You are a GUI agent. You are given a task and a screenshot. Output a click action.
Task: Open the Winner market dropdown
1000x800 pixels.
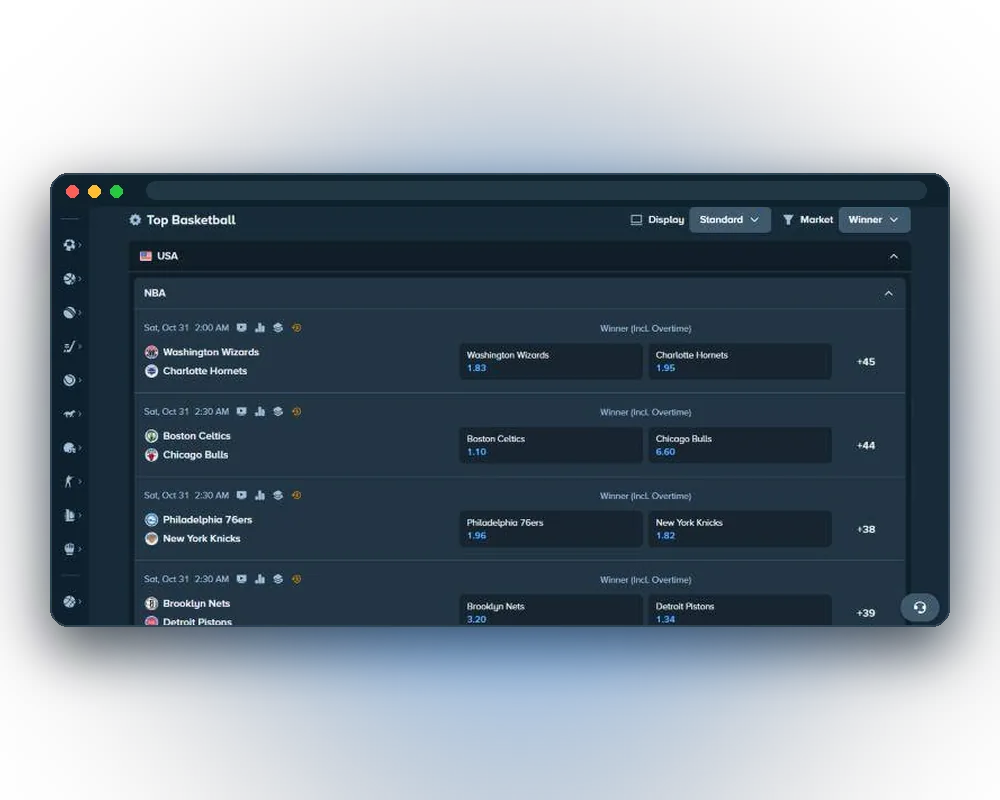click(874, 219)
